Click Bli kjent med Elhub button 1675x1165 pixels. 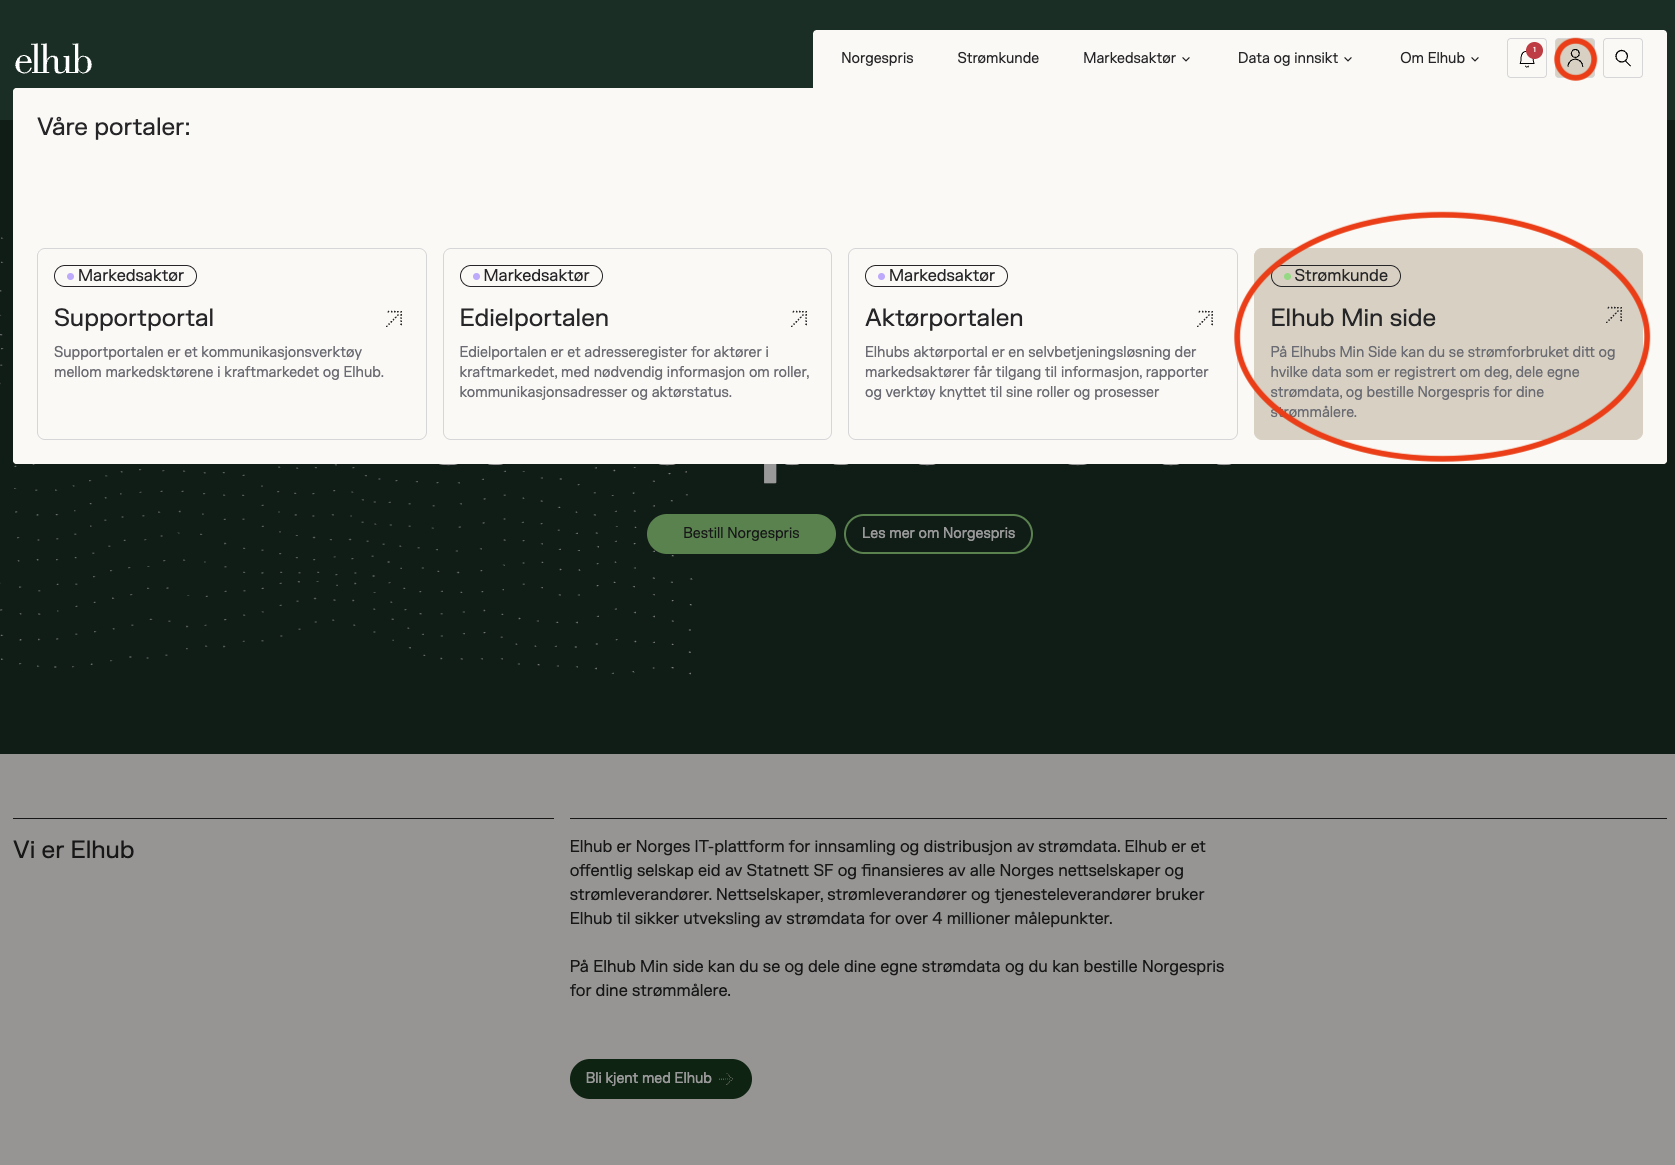click(x=660, y=1078)
